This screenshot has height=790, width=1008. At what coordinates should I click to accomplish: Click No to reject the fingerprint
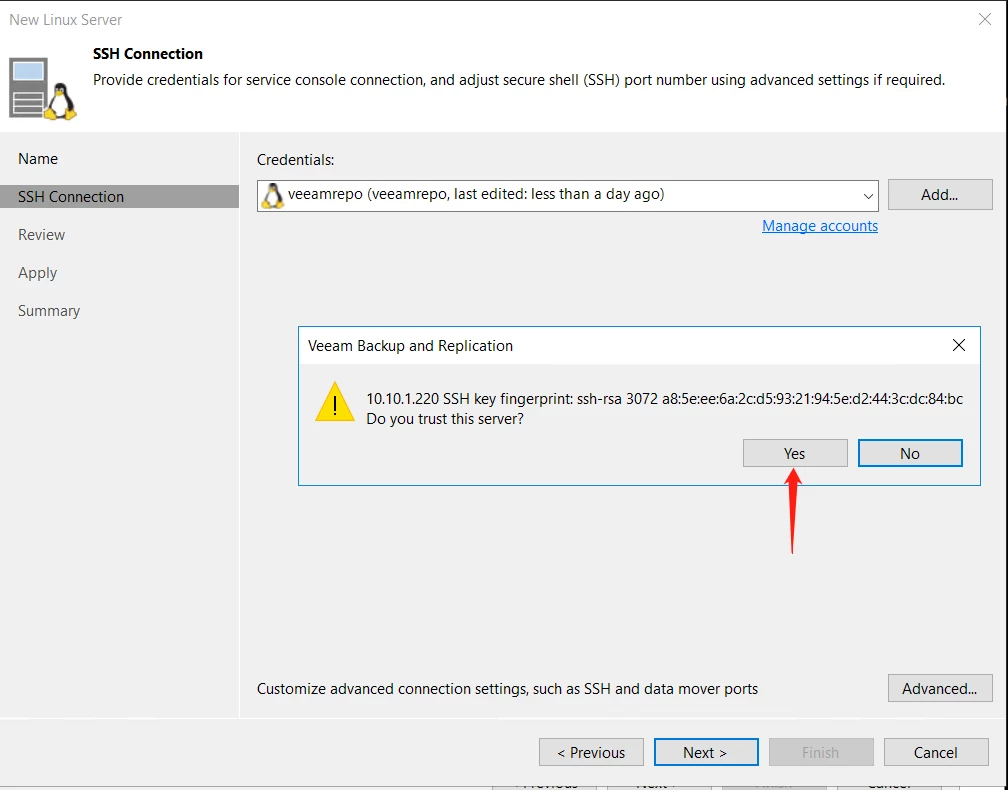click(x=909, y=453)
